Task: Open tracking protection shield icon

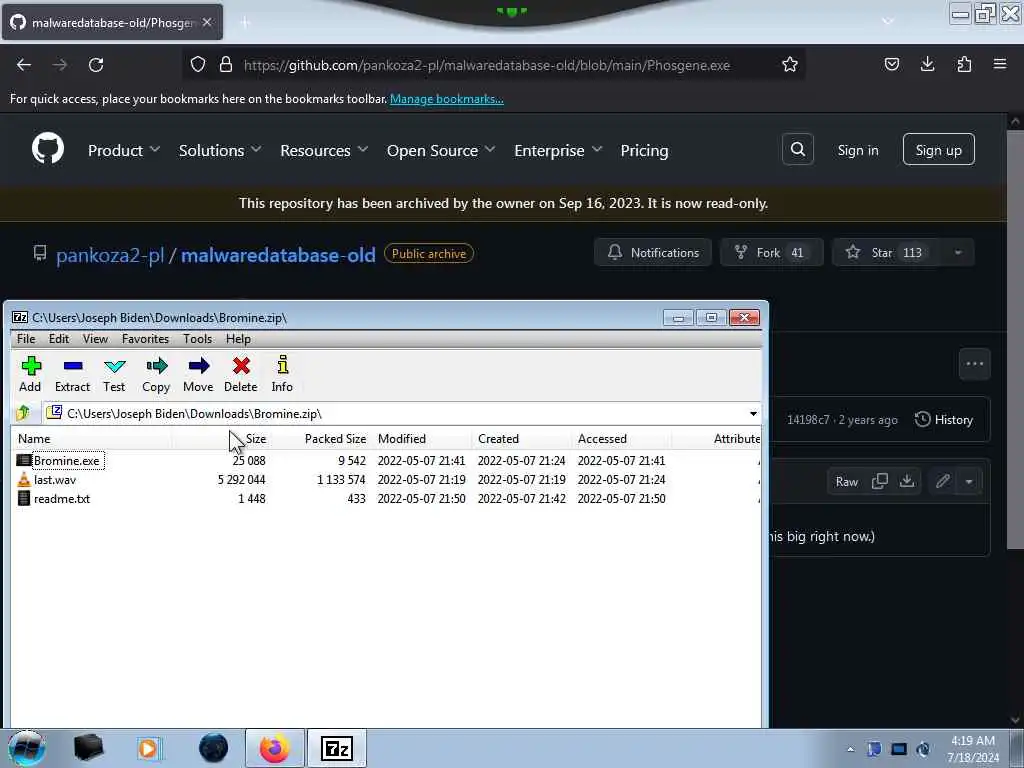Action: tap(198, 65)
